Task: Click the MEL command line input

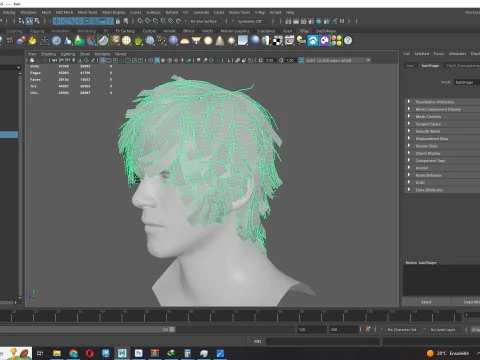Action: pos(323,341)
